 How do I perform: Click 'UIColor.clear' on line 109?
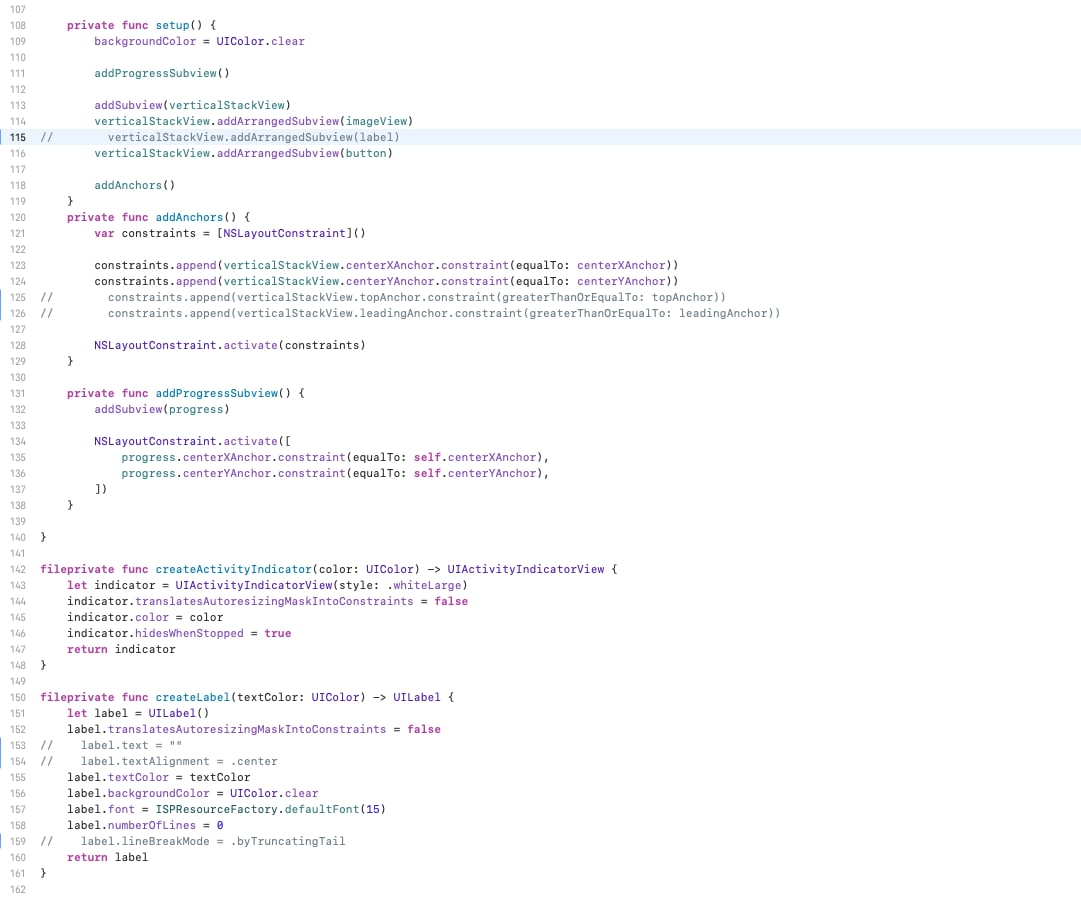261,41
